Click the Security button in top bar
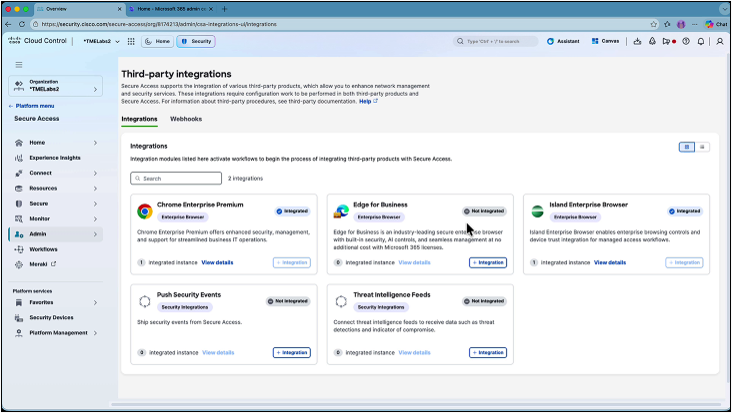732x413 pixels. (x=196, y=42)
